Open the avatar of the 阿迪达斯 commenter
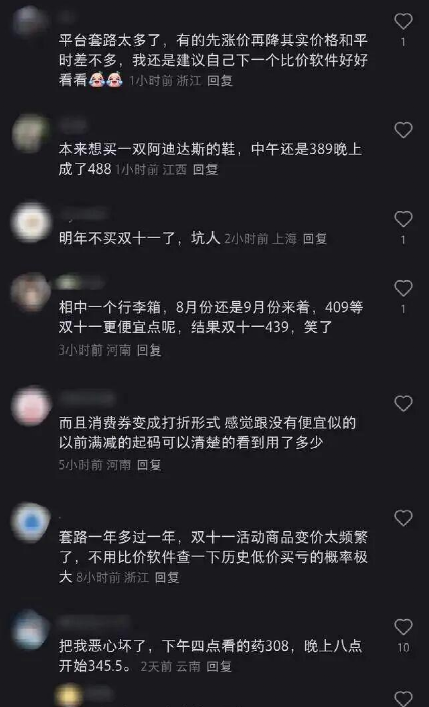This screenshot has width=429, height=707. [31, 134]
